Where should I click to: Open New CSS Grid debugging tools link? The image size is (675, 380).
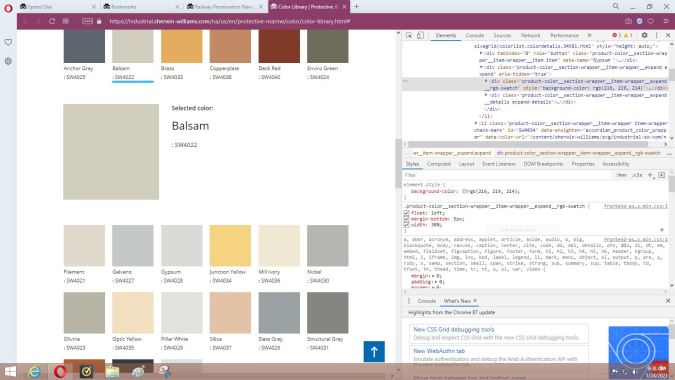tap(454, 329)
